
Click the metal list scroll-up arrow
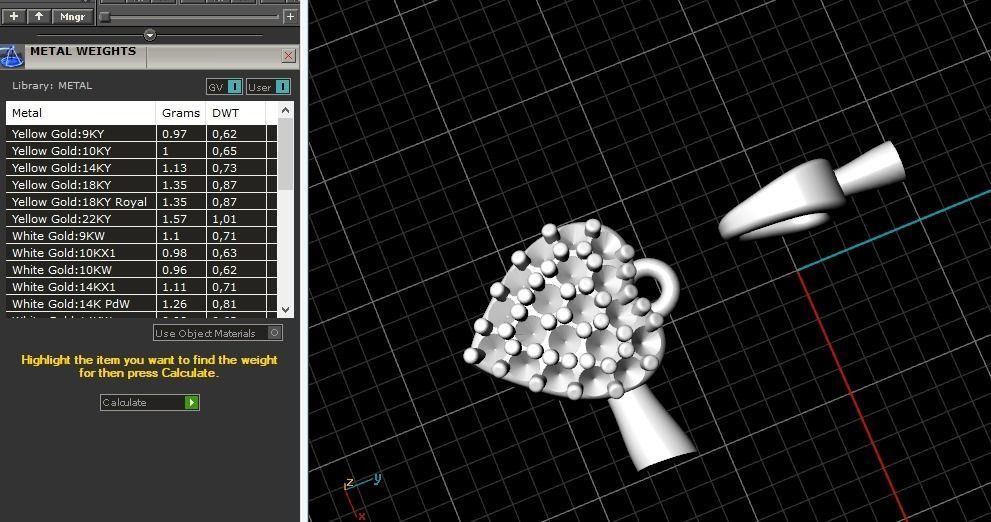coord(286,111)
